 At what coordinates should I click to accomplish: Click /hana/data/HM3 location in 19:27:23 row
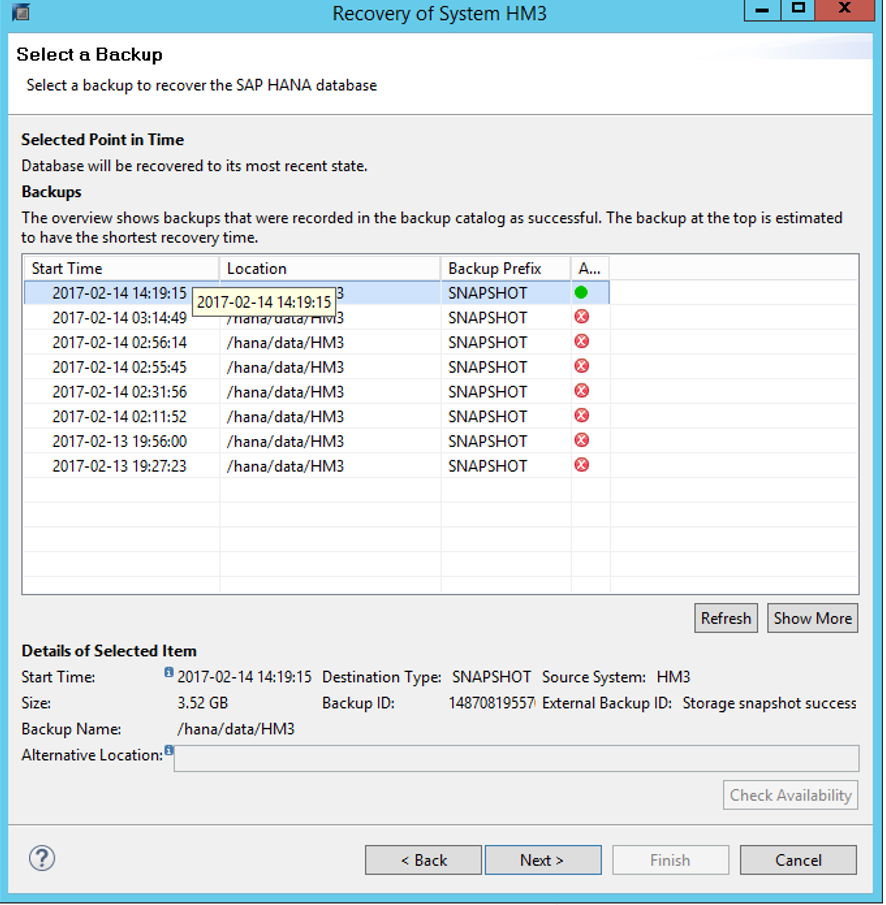pyautogui.click(x=285, y=467)
